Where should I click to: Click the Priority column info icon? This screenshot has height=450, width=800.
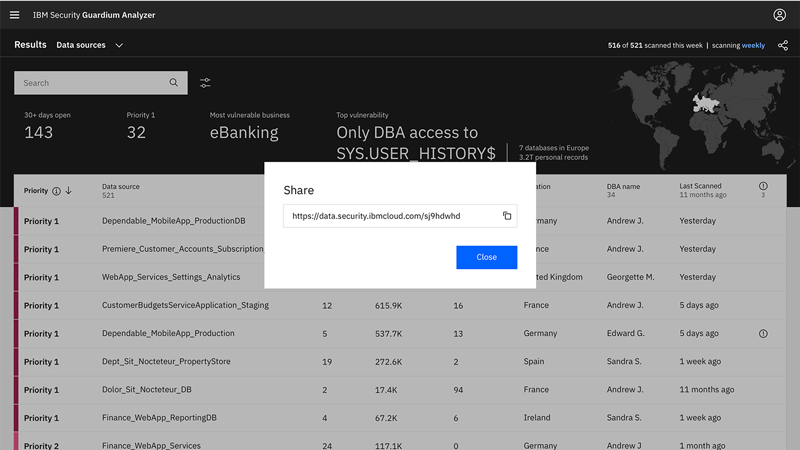pyautogui.click(x=56, y=191)
